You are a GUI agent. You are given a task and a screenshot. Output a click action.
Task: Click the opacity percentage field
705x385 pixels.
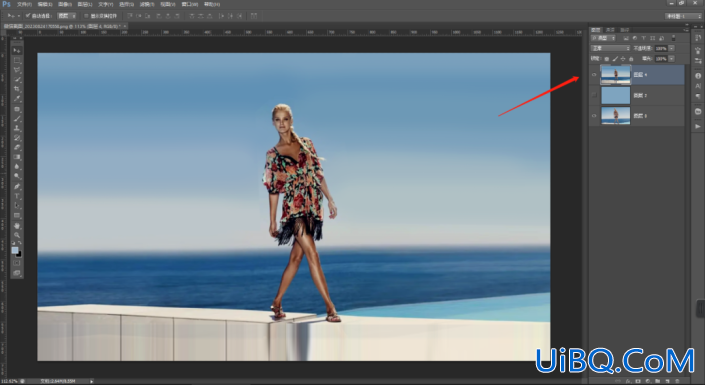(x=661, y=48)
